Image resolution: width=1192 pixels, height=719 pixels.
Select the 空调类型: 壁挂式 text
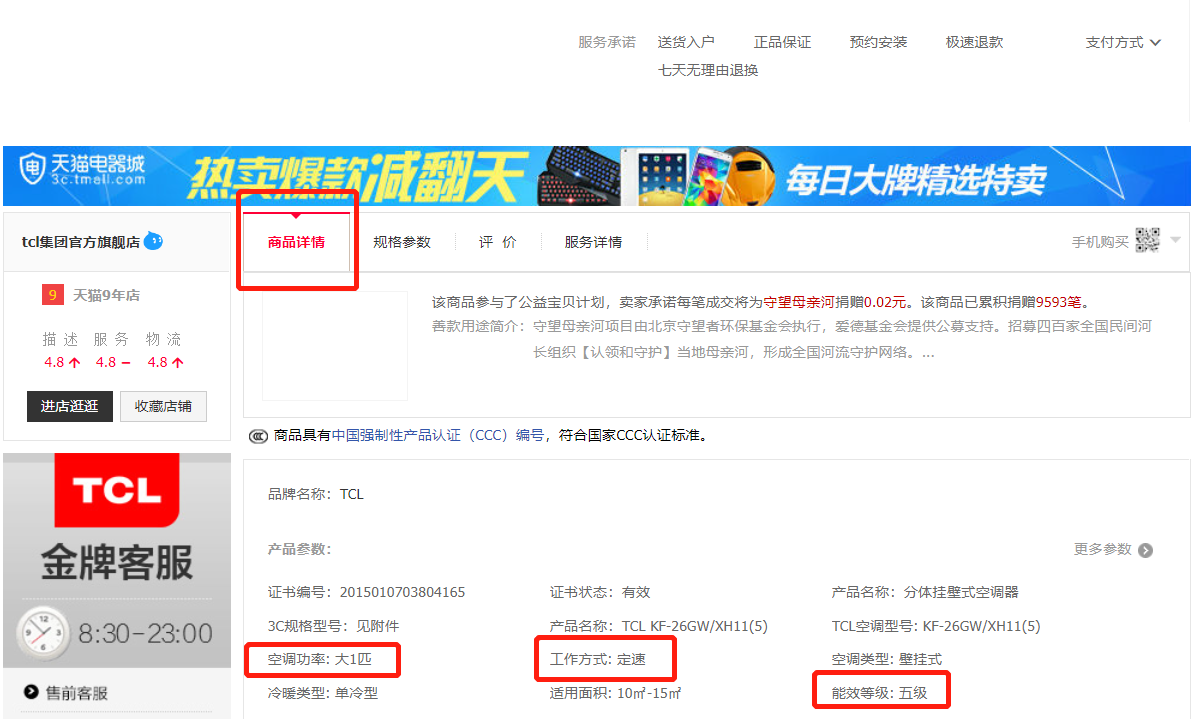pos(886,659)
